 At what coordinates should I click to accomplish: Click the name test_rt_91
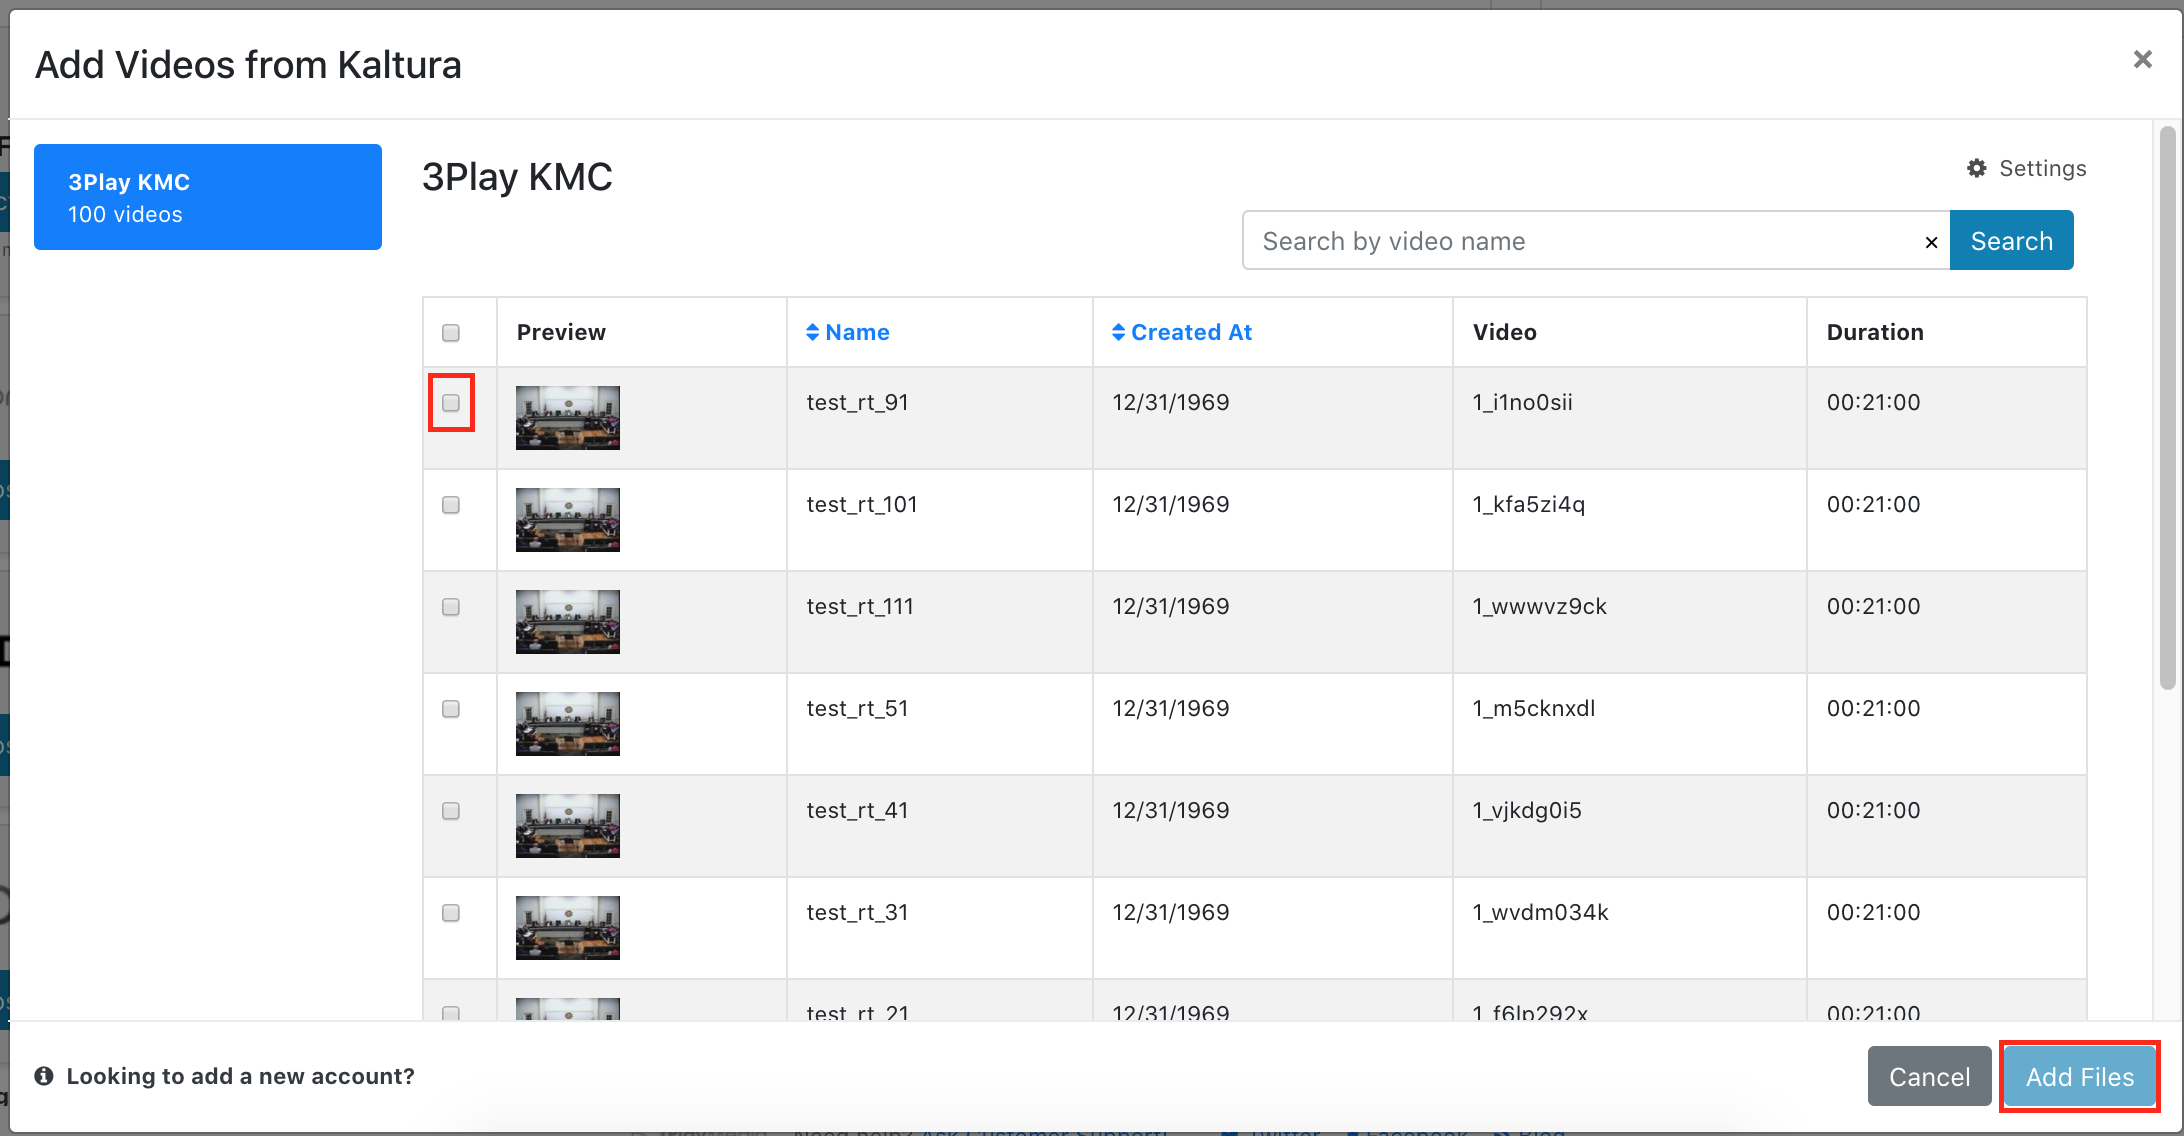tap(857, 402)
